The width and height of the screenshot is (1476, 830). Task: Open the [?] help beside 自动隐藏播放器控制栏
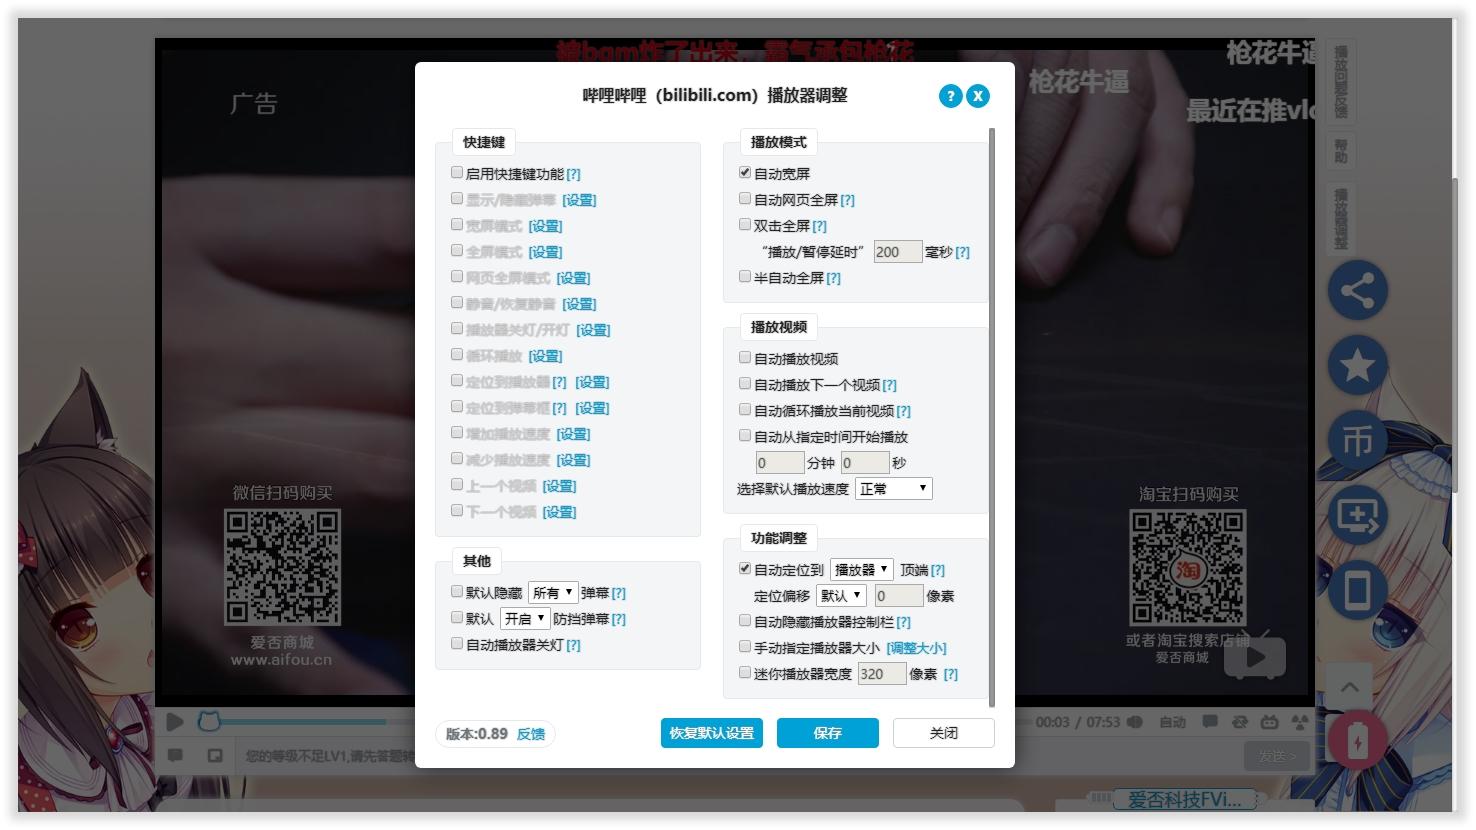(904, 622)
